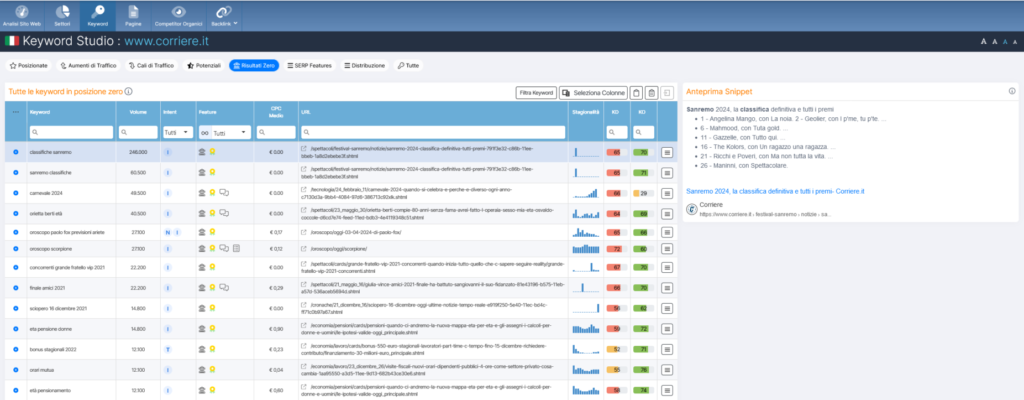Open external link icon for carnevale 2024 URL
This screenshot has width=1024, height=400.
coord(304,189)
